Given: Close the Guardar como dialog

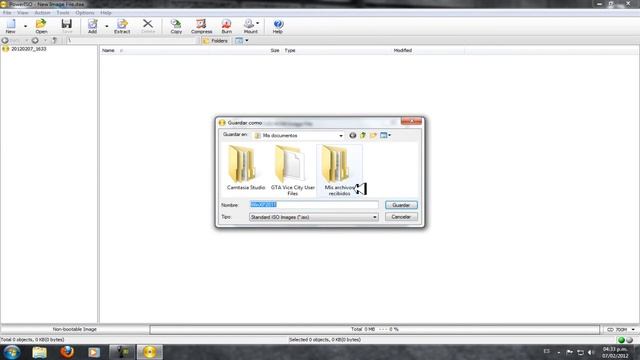Looking at the screenshot, I should click(411, 121).
